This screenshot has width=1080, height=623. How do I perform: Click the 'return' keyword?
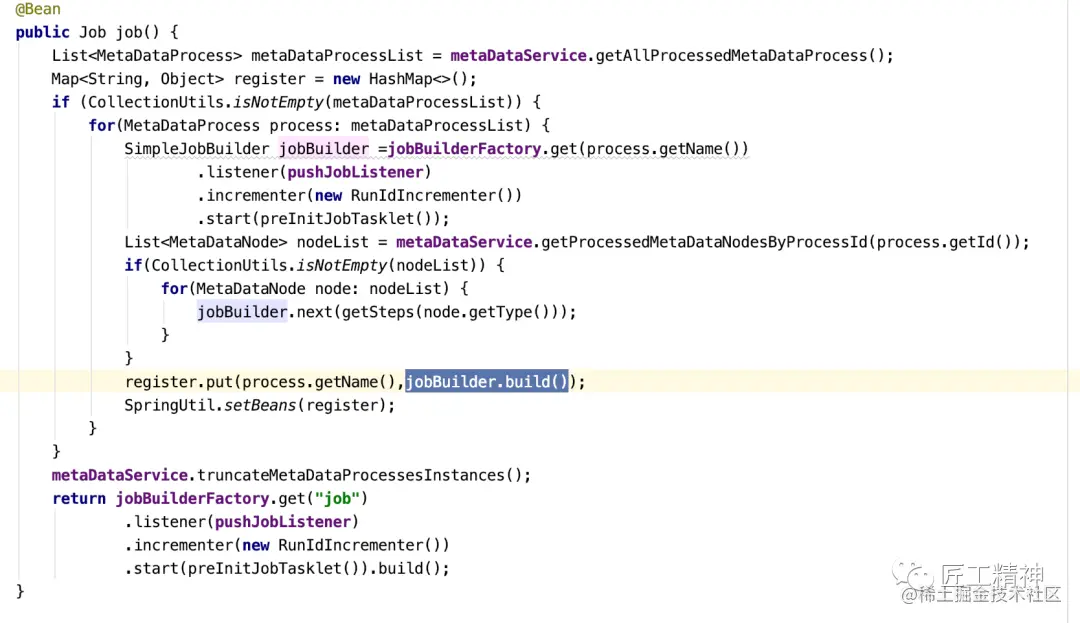[79, 499]
